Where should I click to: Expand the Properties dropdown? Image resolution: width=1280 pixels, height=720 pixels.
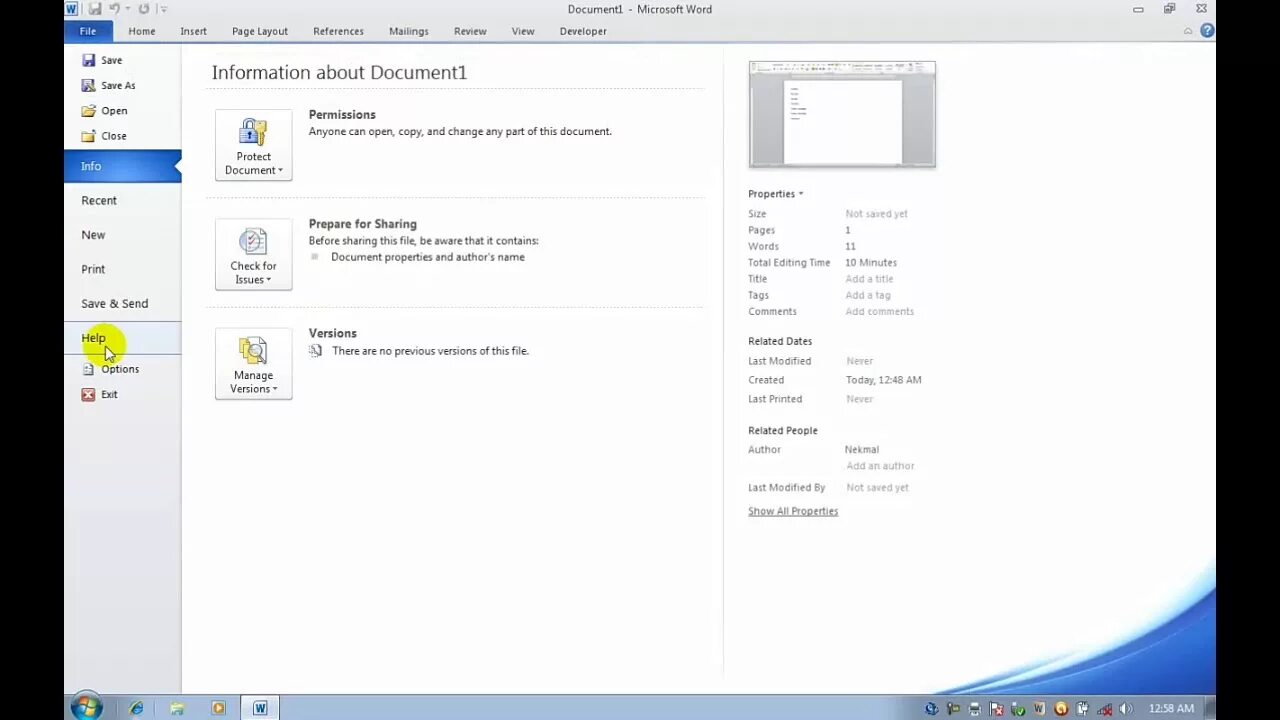coord(776,194)
